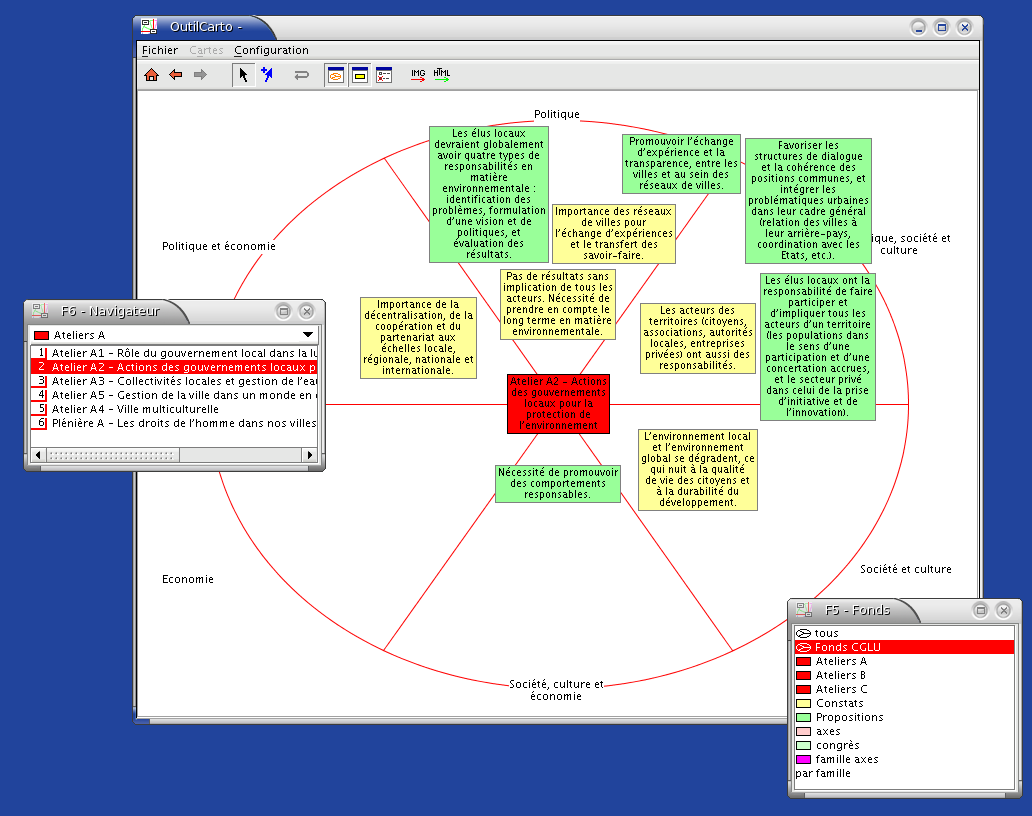The height and width of the screenshot is (816, 1032).
Task: Click the Navigateur horizontal scrollbar right arrow
Action: click(x=310, y=456)
